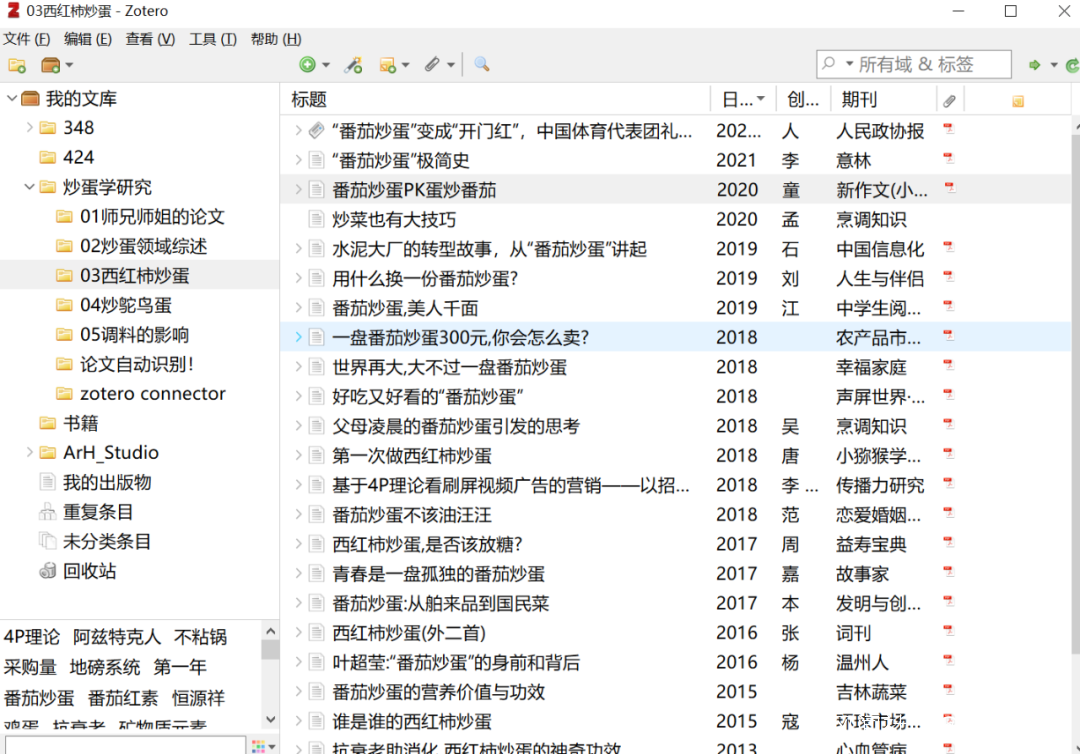Viewport: 1080px width, 754px height.
Task: Click the green new item icon
Action: click(307, 65)
